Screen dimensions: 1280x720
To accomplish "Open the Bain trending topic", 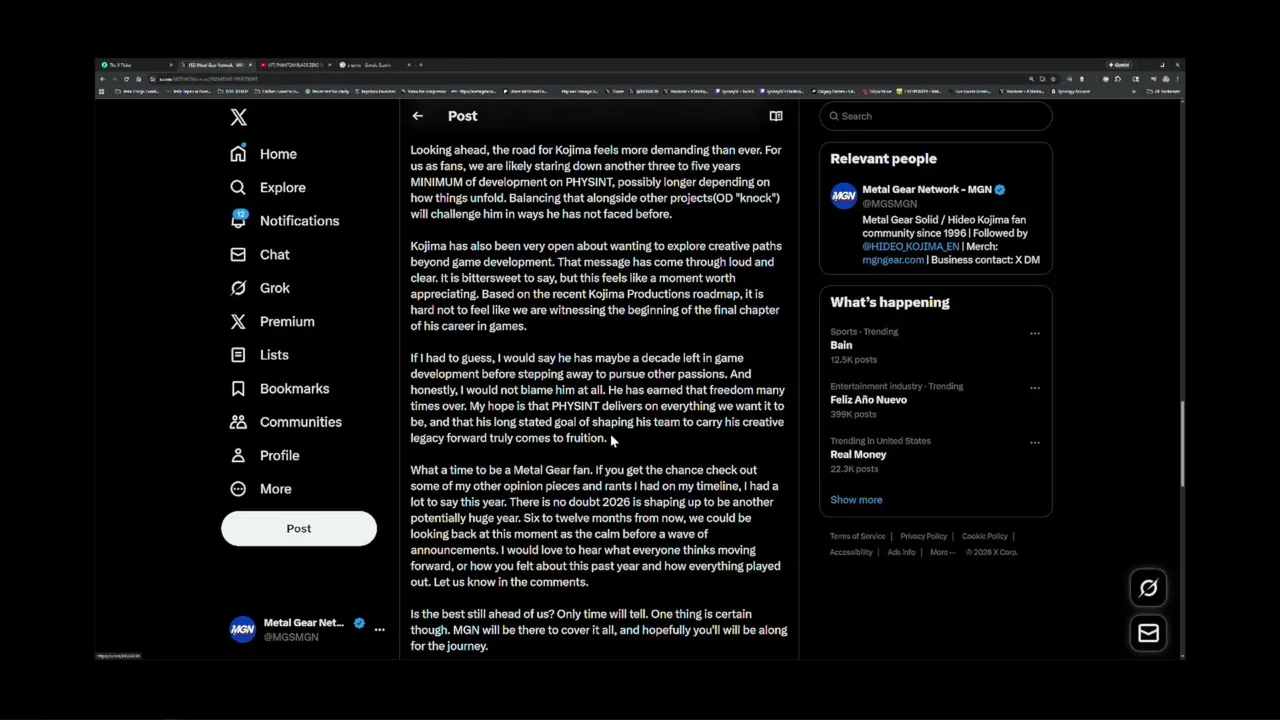I will pos(841,345).
